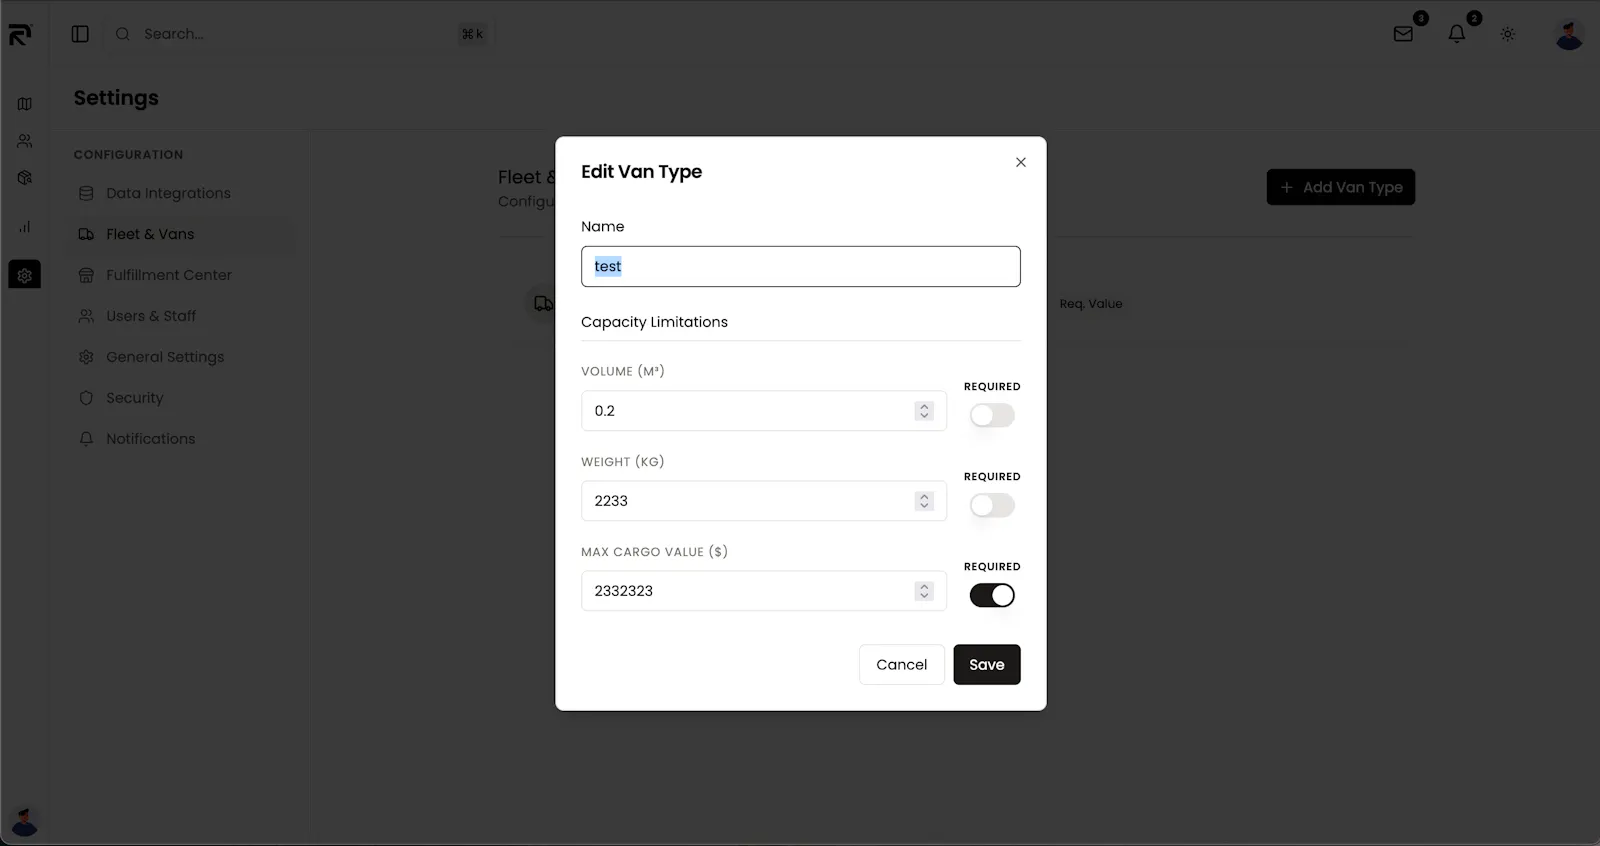Open Notifications settings
Viewport: 1600px width, 846px height.
click(x=181, y=439)
